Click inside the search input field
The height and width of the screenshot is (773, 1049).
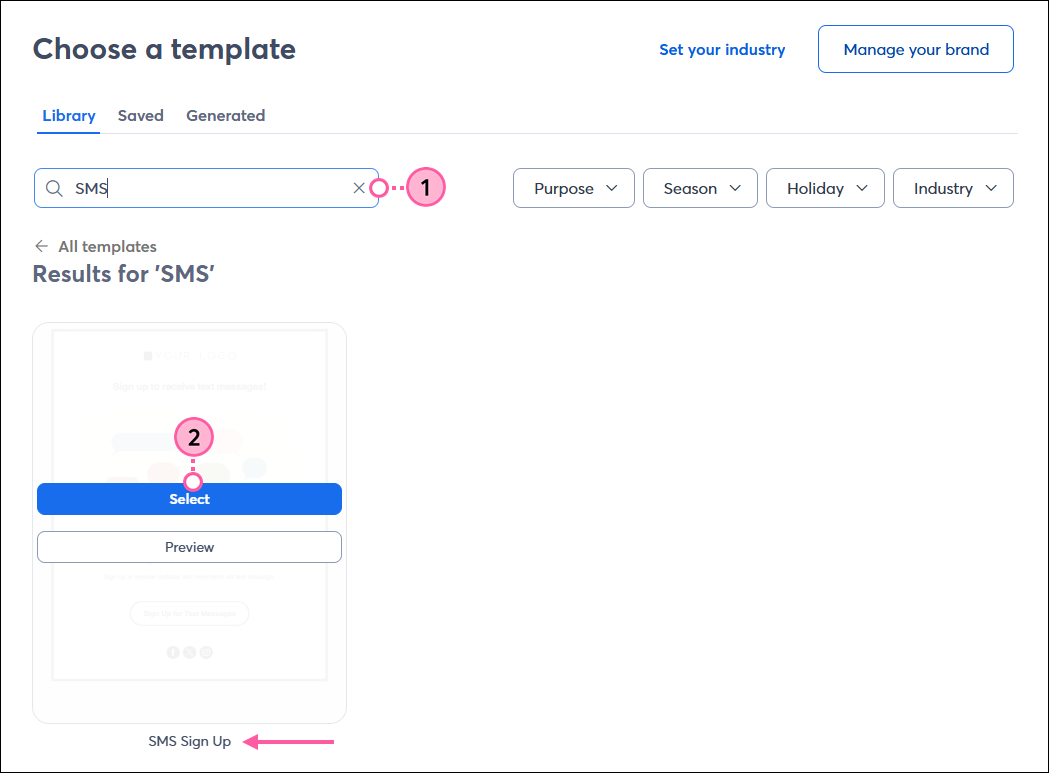200,188
